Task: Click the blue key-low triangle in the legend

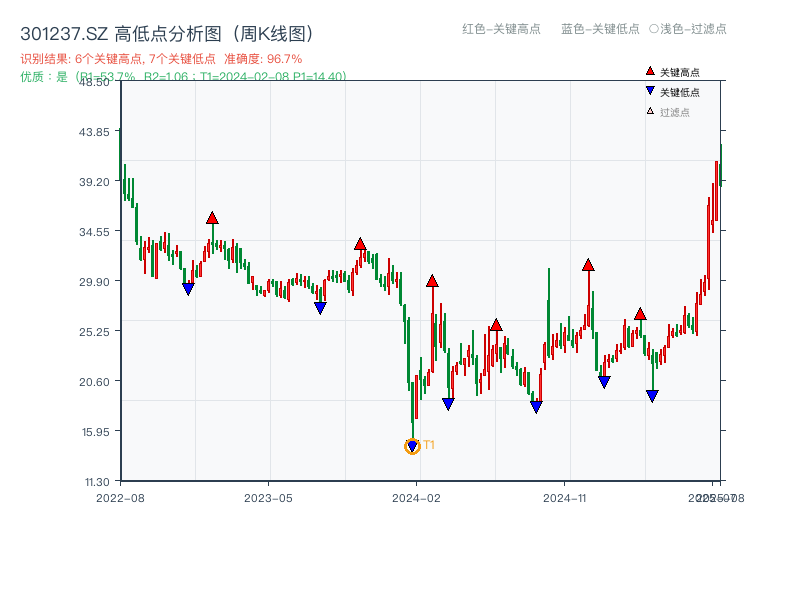Action: (650, 92)
